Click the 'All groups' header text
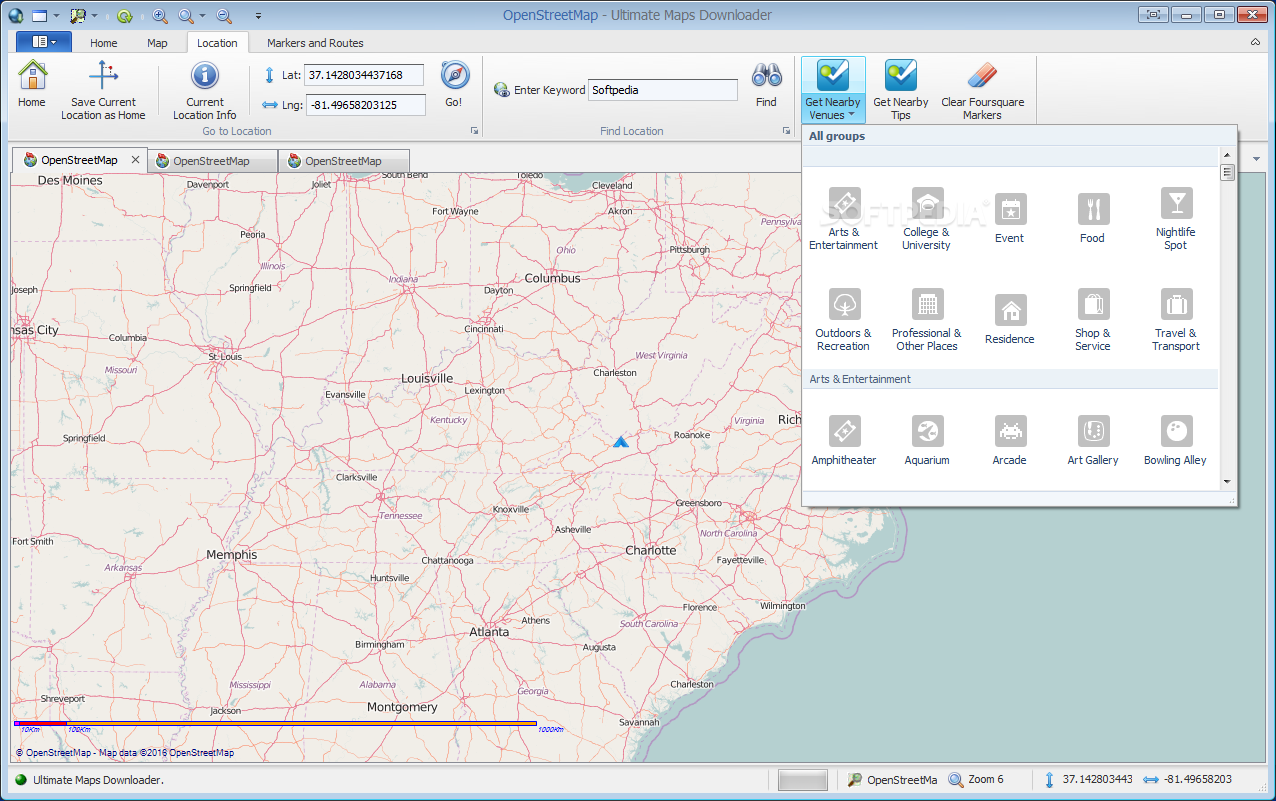 [x=837, y=136]
